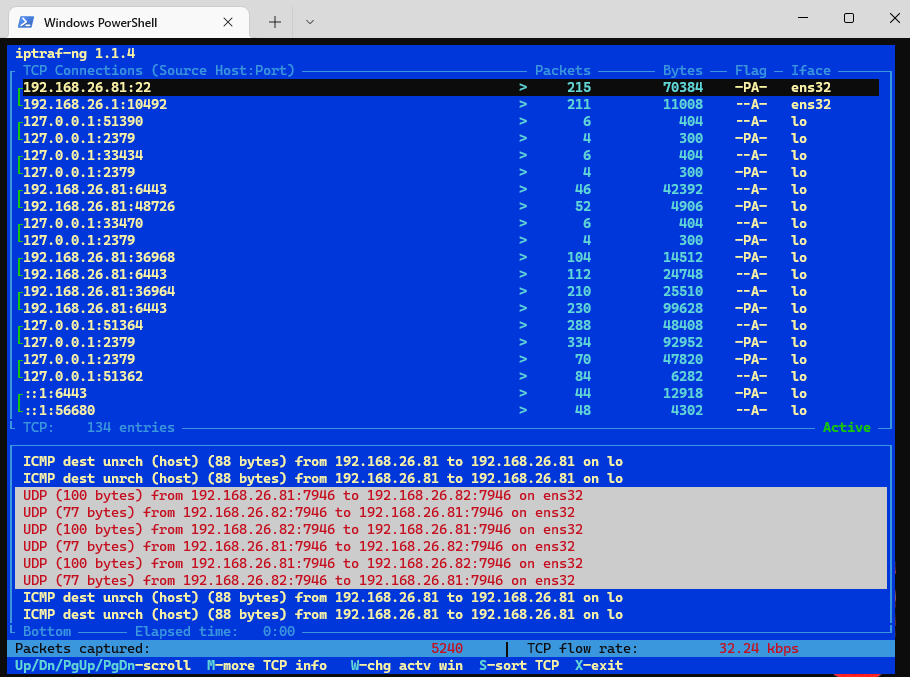Click the 70384 bytes value

(x=682, y=88)
